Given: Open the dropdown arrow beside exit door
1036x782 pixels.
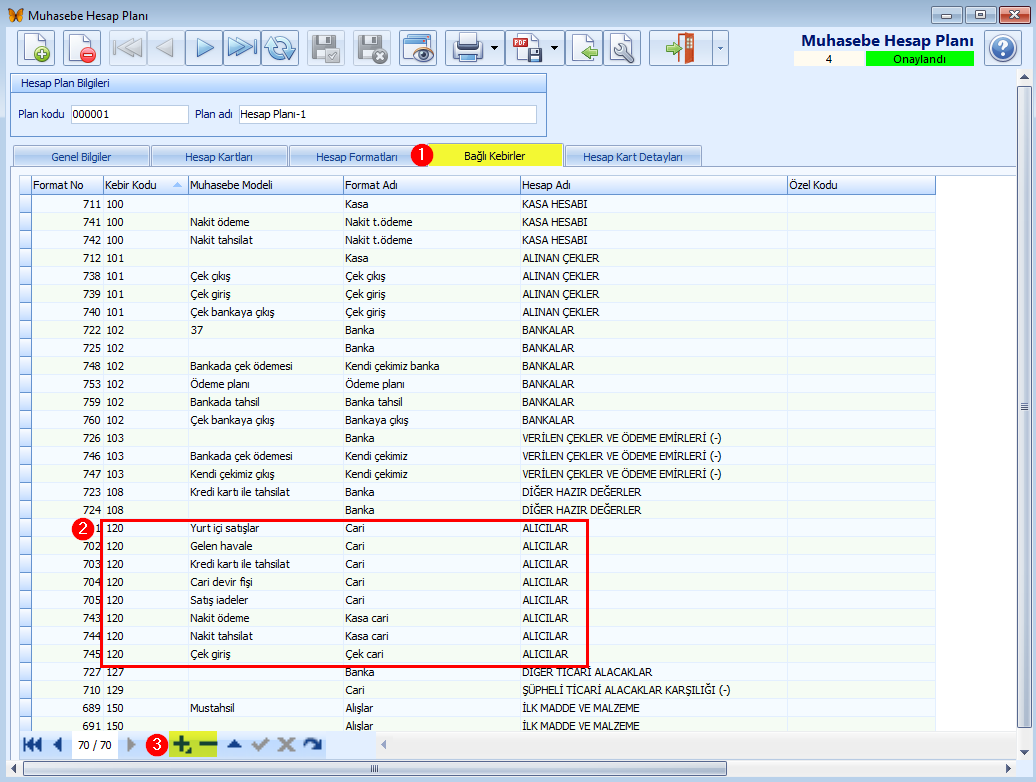Looking at the screenshot, I should [x=720, y=48].
